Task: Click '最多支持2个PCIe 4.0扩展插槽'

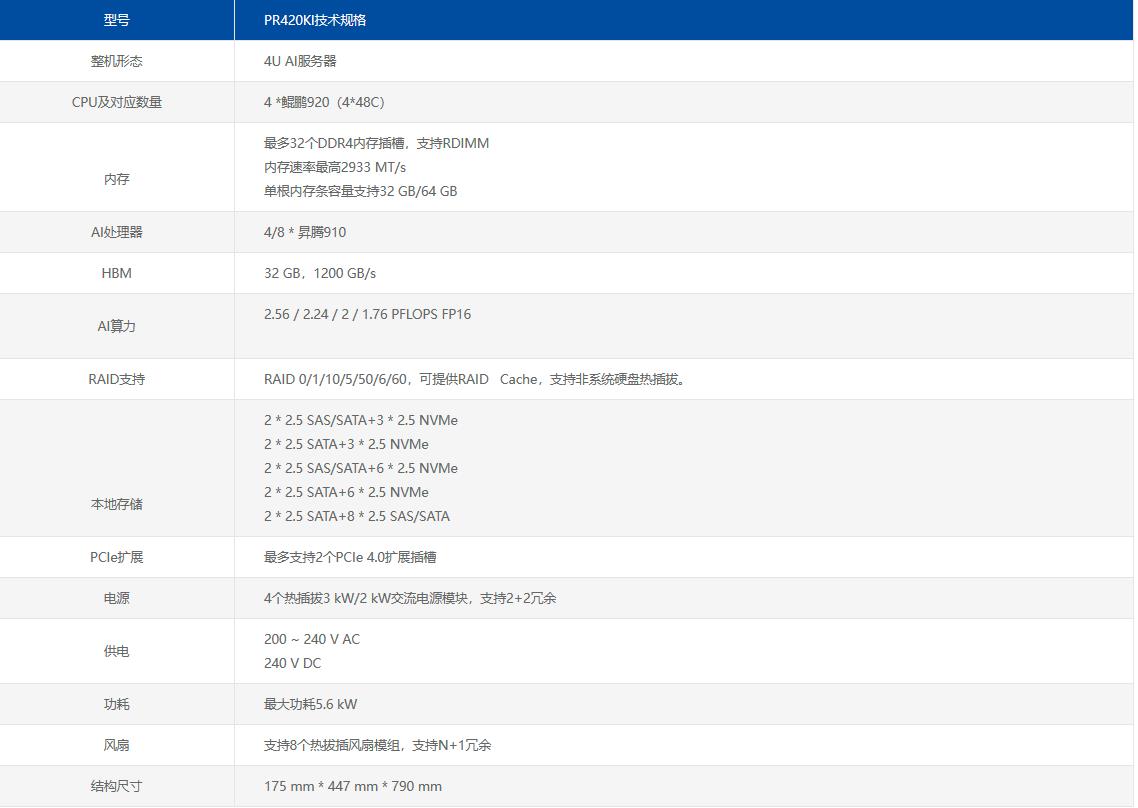Action: click(350, 558)
